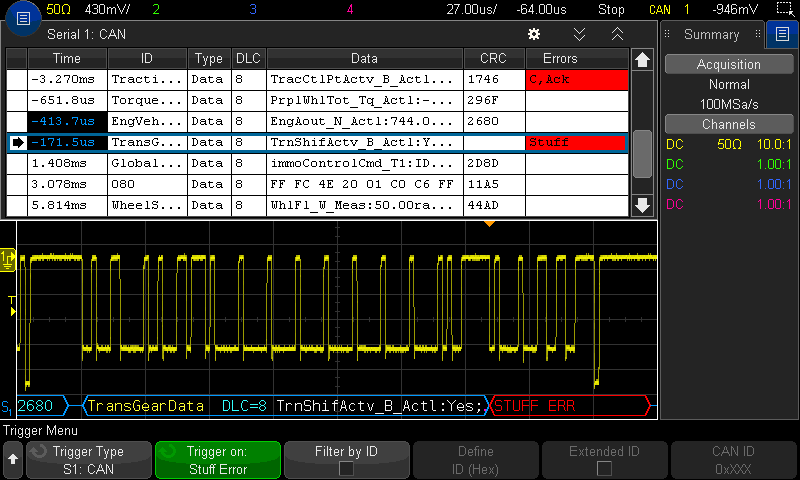This screenshot has height=480, width=800.
Task: Click the Define ID (Hex) softkey
Action: 476,460
